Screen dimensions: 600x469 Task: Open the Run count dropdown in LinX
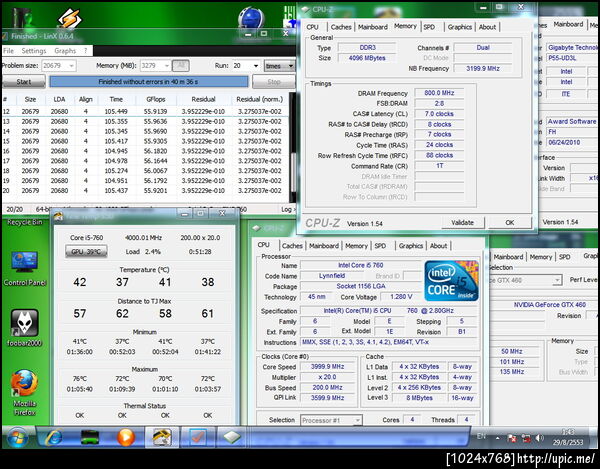pos(246,65)
